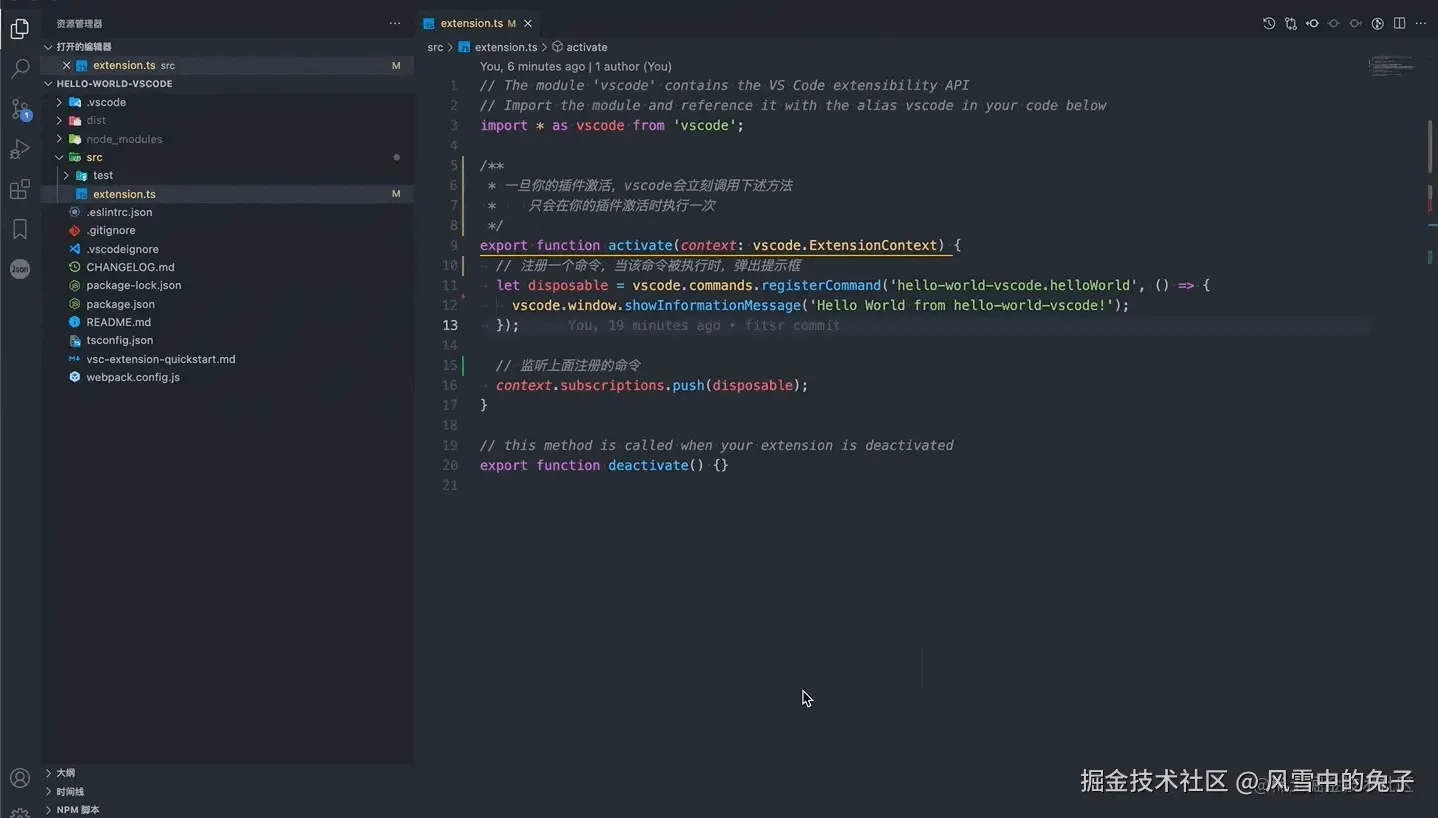Open file history clock icon
This screenshot has height=818, width=1438.
coord(1269,23)
